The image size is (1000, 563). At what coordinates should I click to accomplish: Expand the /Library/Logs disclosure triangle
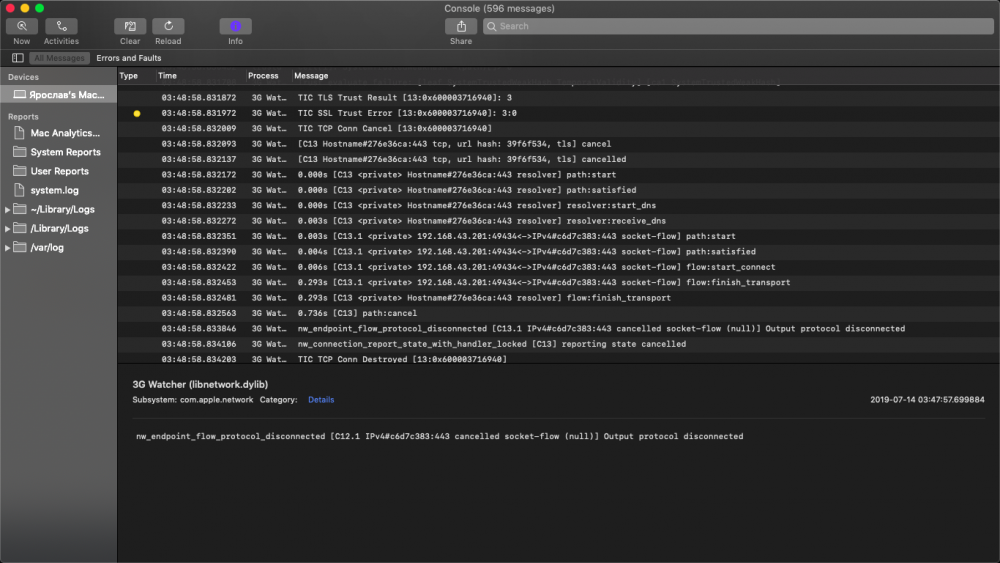click(9, 228)
